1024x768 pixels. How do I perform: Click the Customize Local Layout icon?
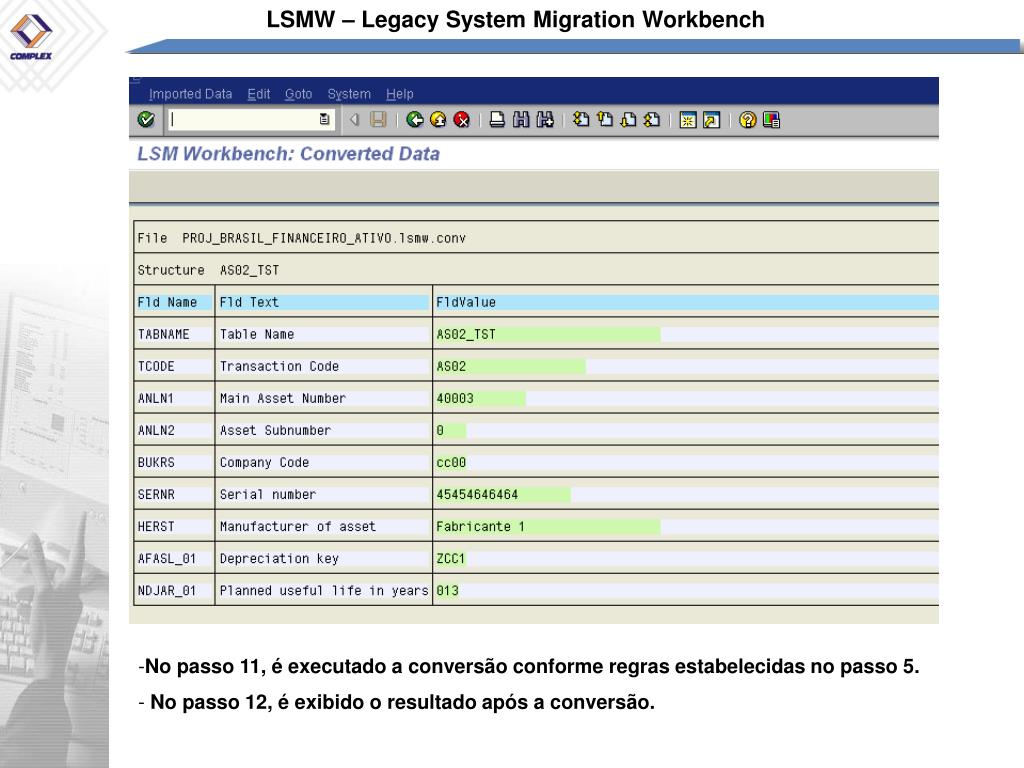771,120
